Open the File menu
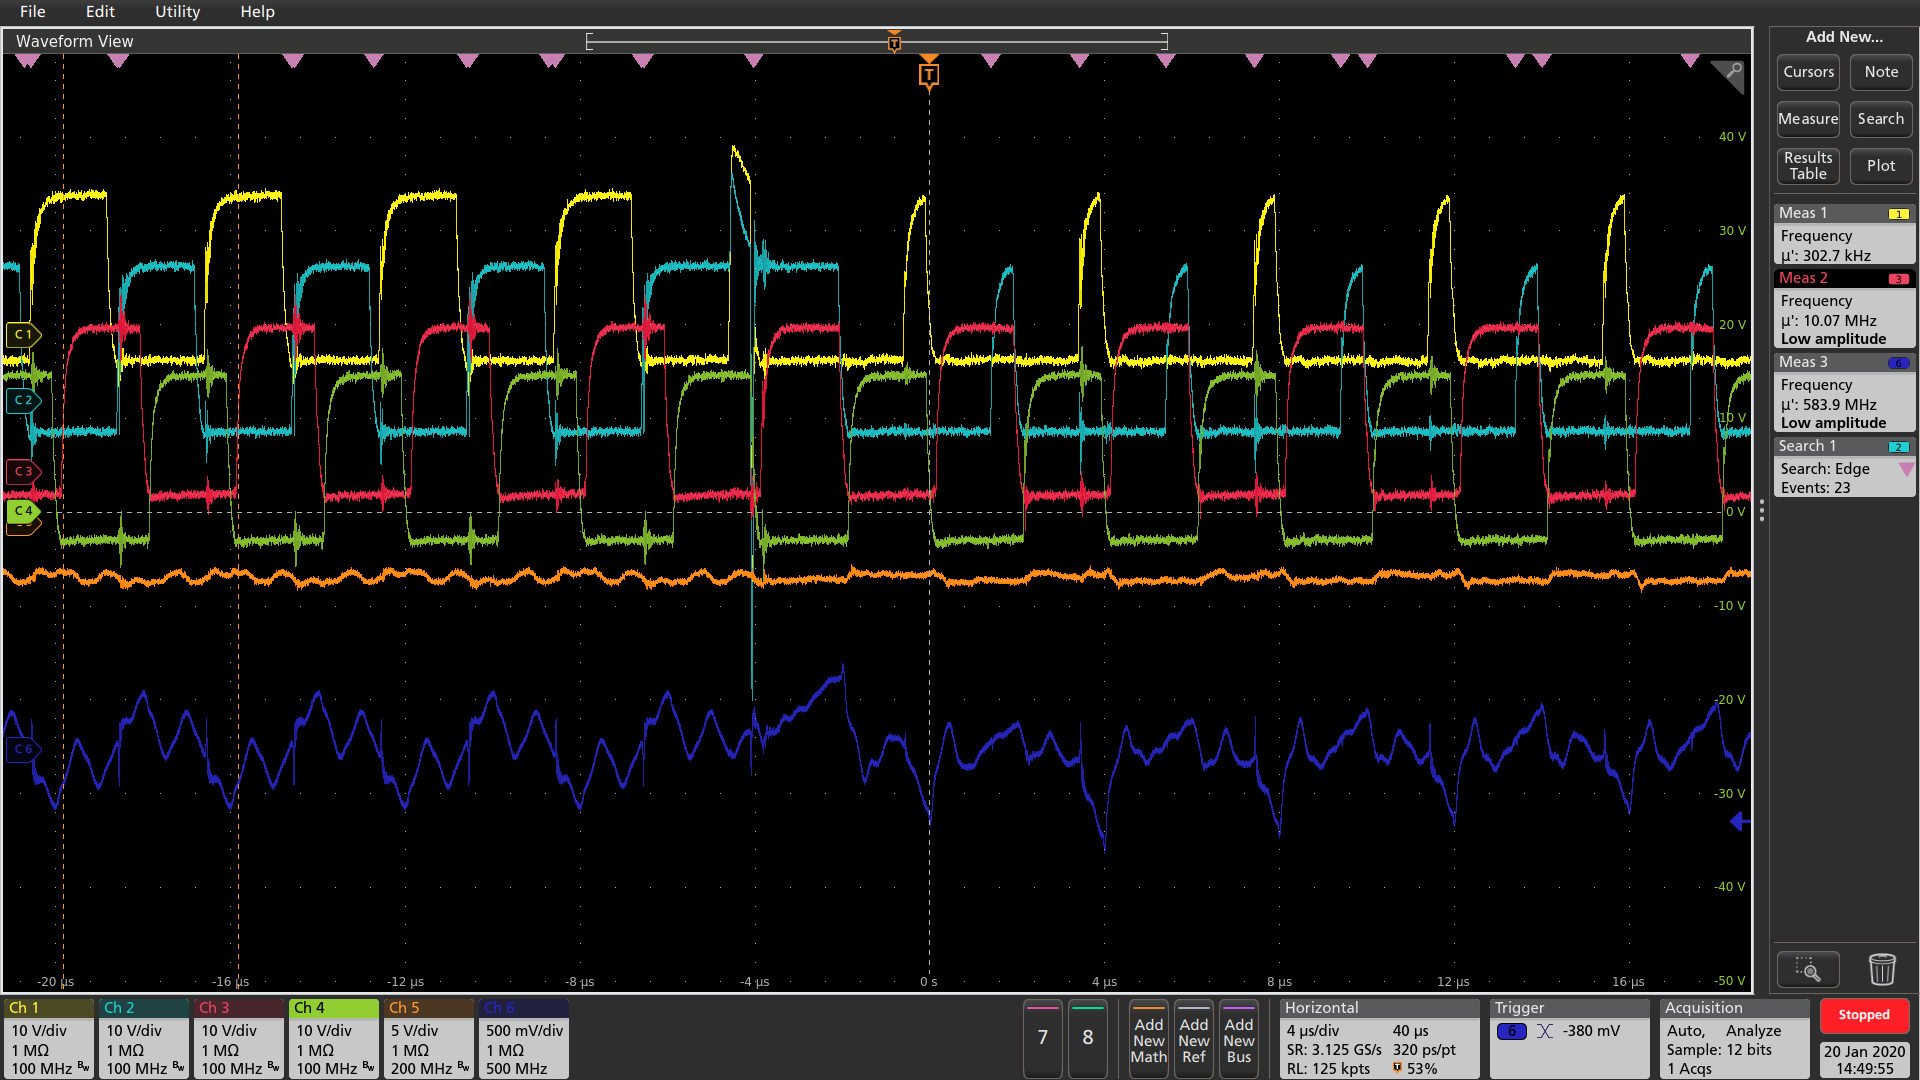 (x=33, y=12)
